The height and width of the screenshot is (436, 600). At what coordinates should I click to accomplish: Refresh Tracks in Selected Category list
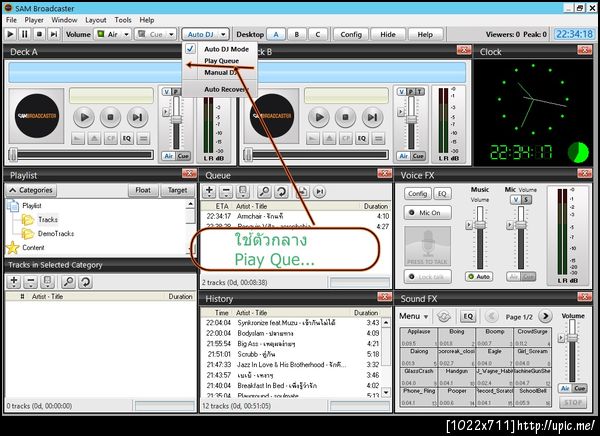[85, 282]
